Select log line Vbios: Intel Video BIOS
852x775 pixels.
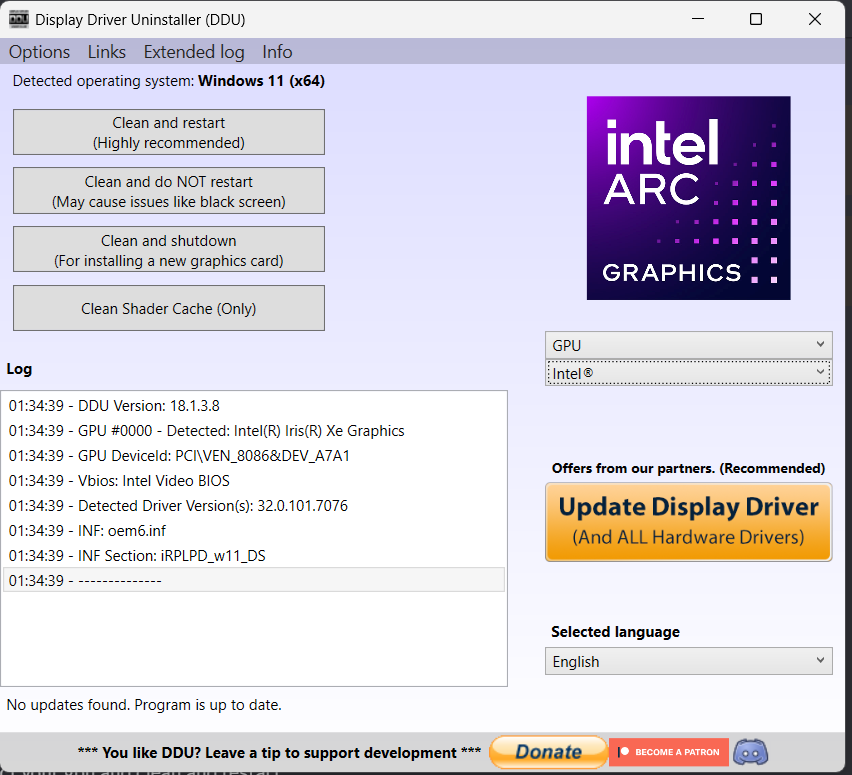(254, 481)
